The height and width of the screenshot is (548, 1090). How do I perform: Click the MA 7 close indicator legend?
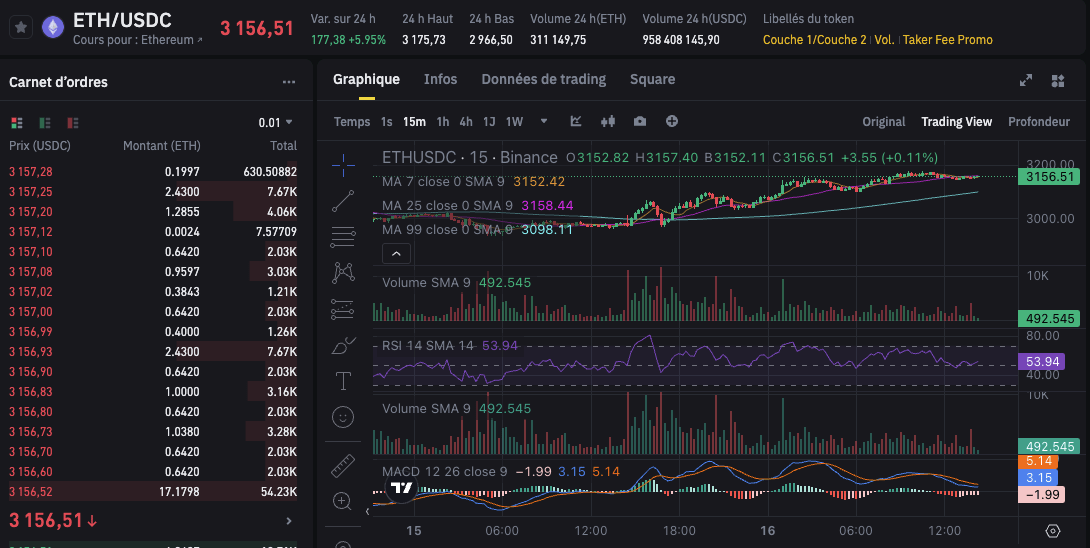[x=443, y=182]
